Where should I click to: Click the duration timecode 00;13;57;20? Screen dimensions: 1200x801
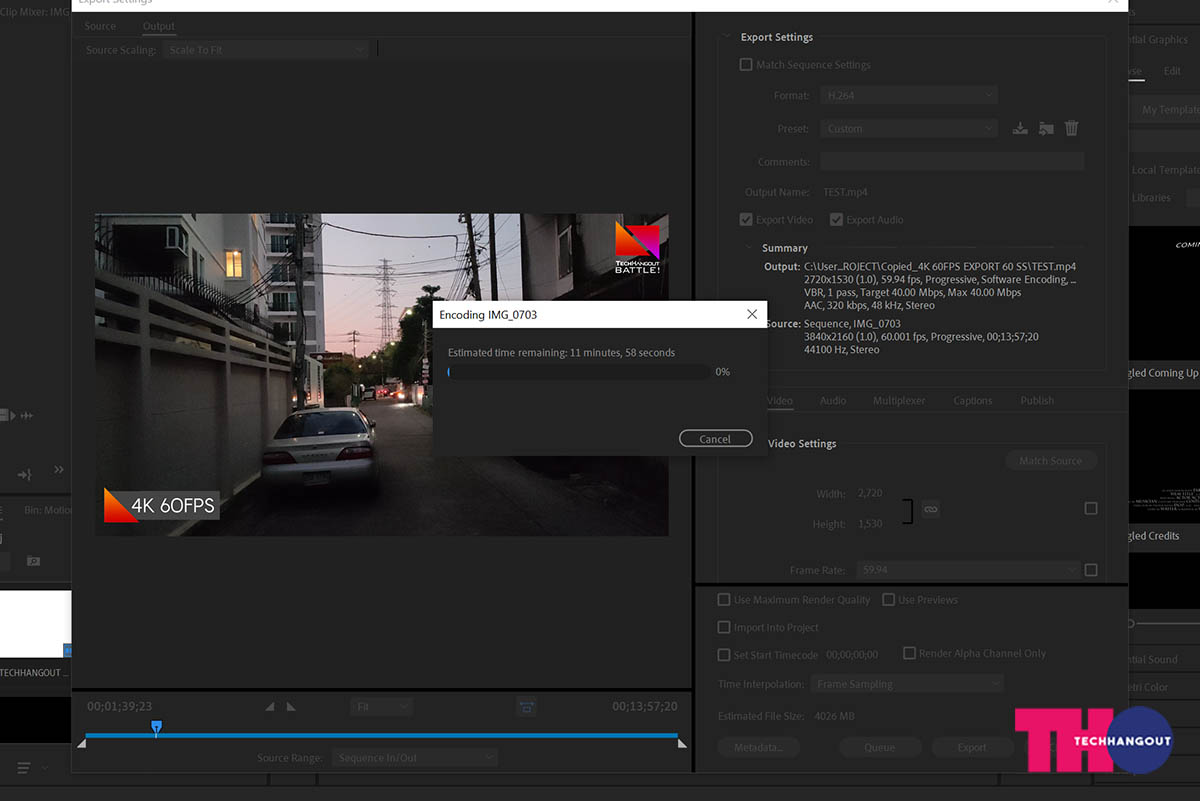(x=645, y=706)
